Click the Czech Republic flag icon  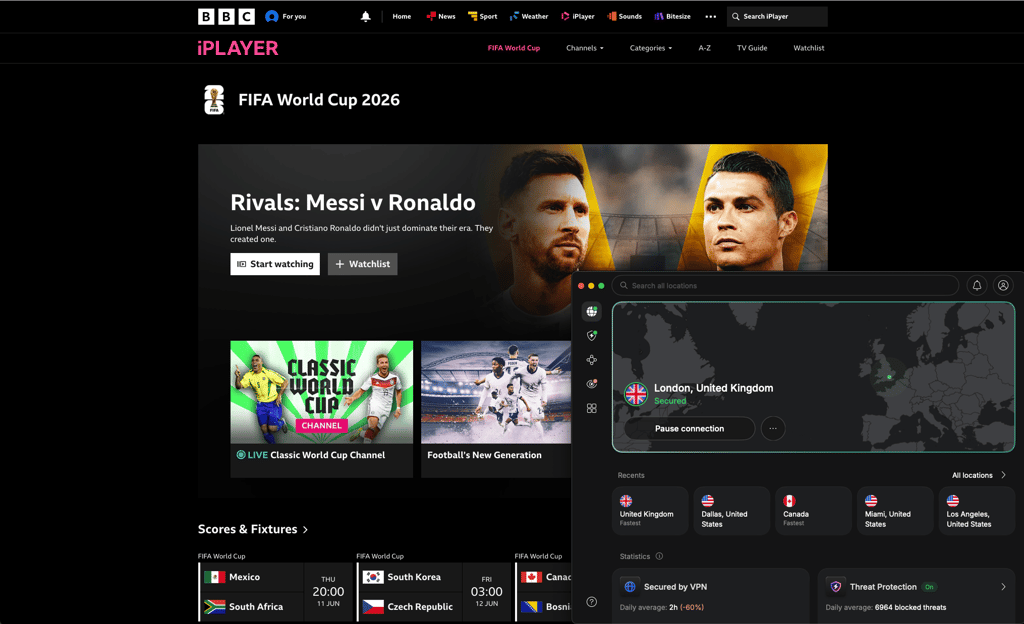[x=374, y=606]
